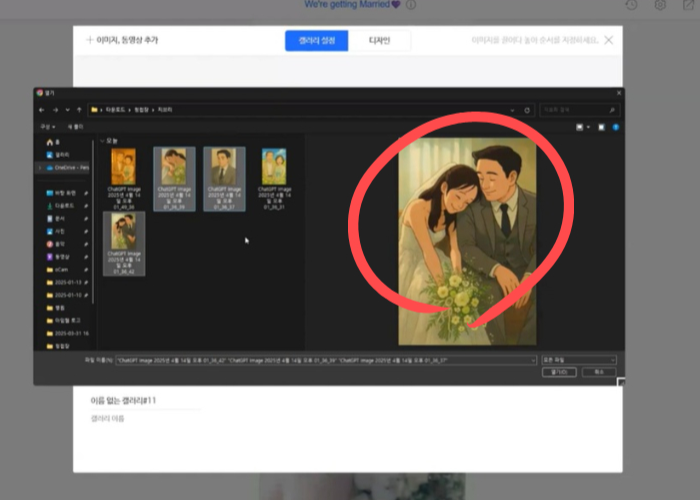Expand the OneDrive tree item
Screen dimensions: 700x500
tap(40, 168)
